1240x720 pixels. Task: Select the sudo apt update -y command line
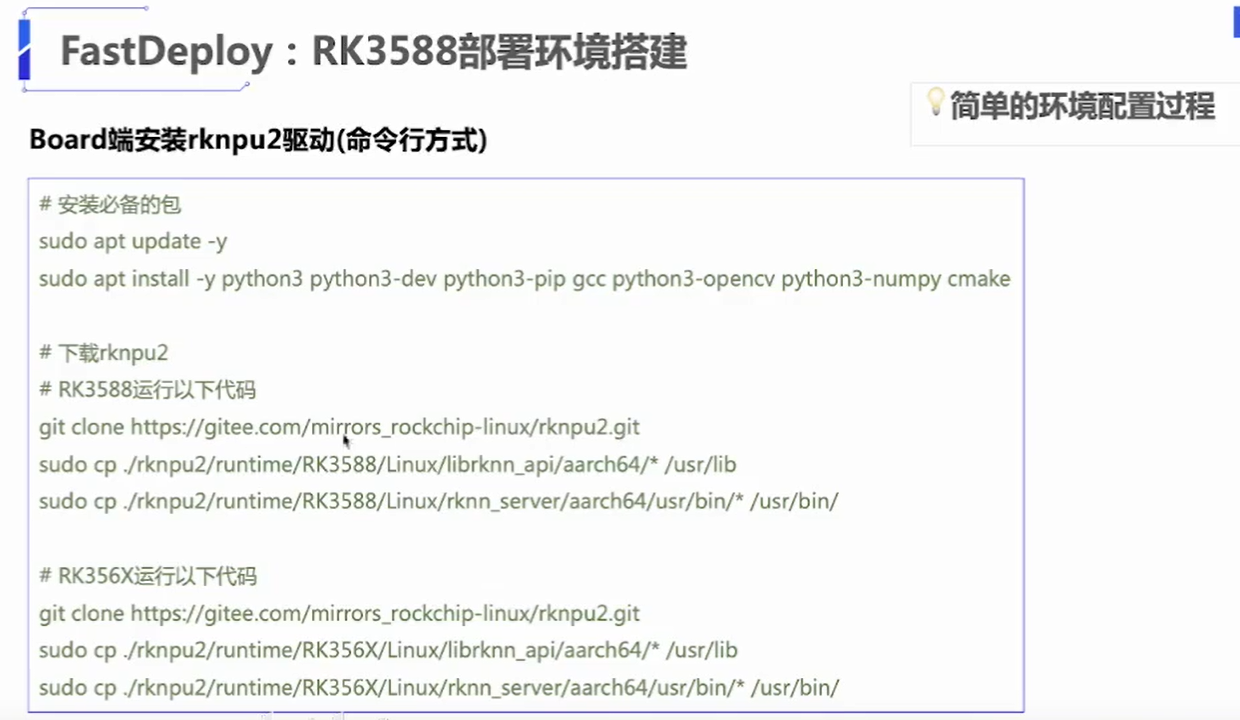click(x=133, y=241)
